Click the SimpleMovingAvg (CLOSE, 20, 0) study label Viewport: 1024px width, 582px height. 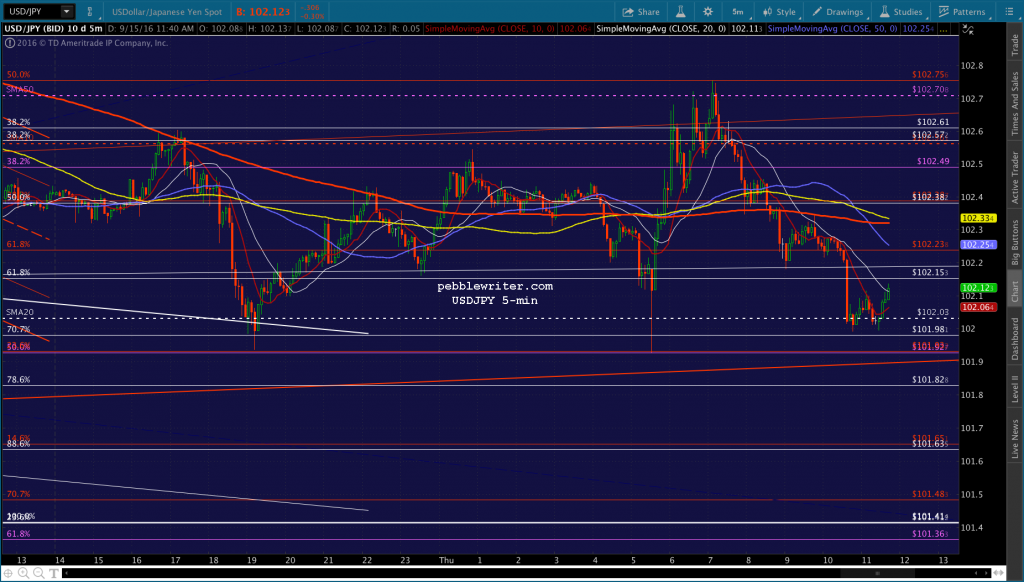point(661,29)
